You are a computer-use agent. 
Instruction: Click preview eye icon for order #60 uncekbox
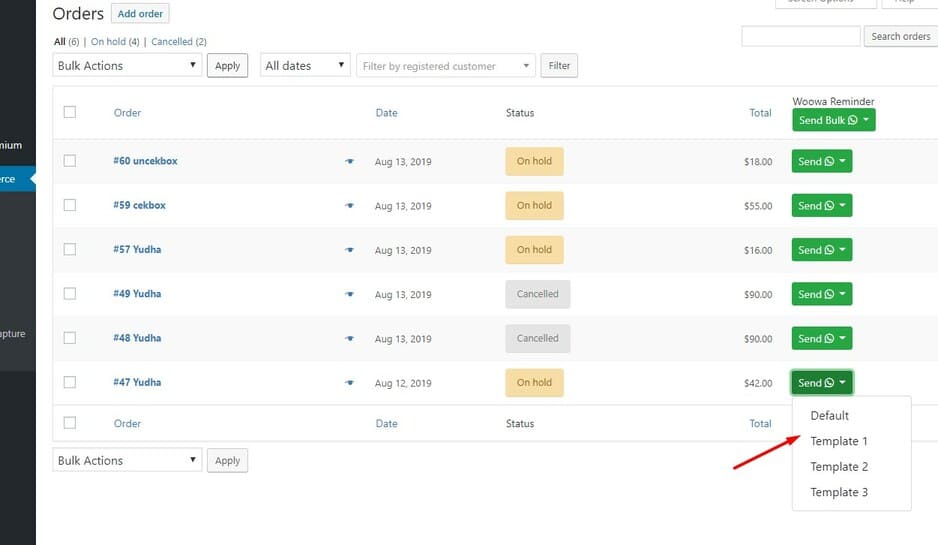pyautogui.click(x=350, y=162)
